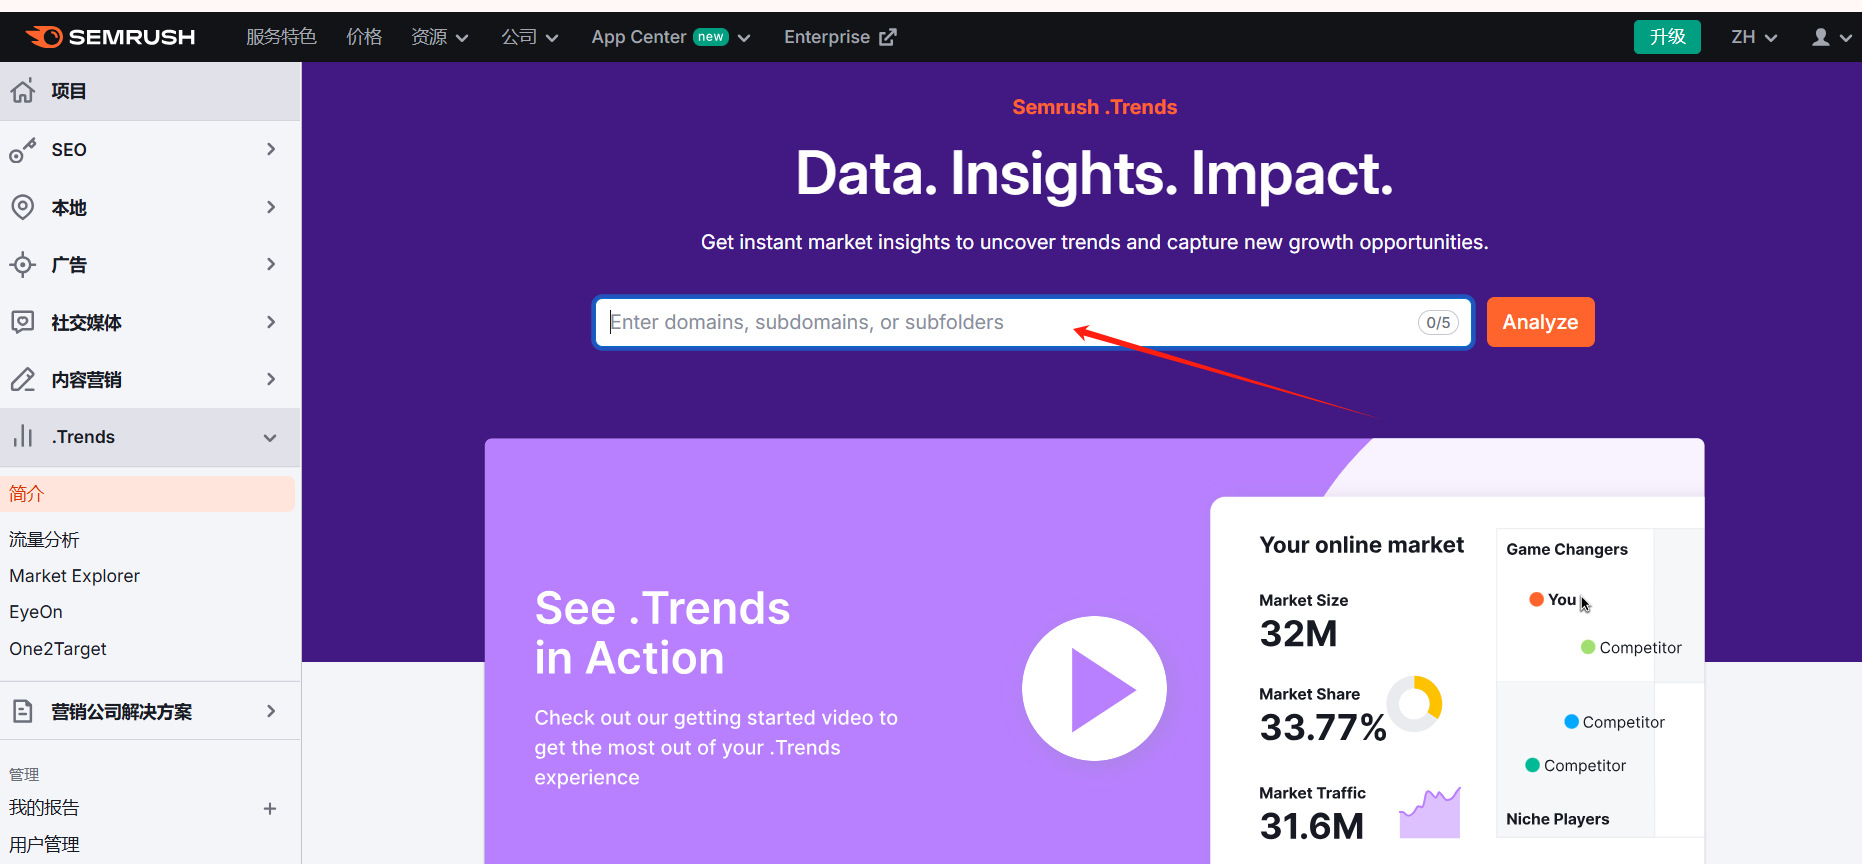Click the Game Changers label
Viewport: 1862px width, 864px height.
[x=1567, y=549]
